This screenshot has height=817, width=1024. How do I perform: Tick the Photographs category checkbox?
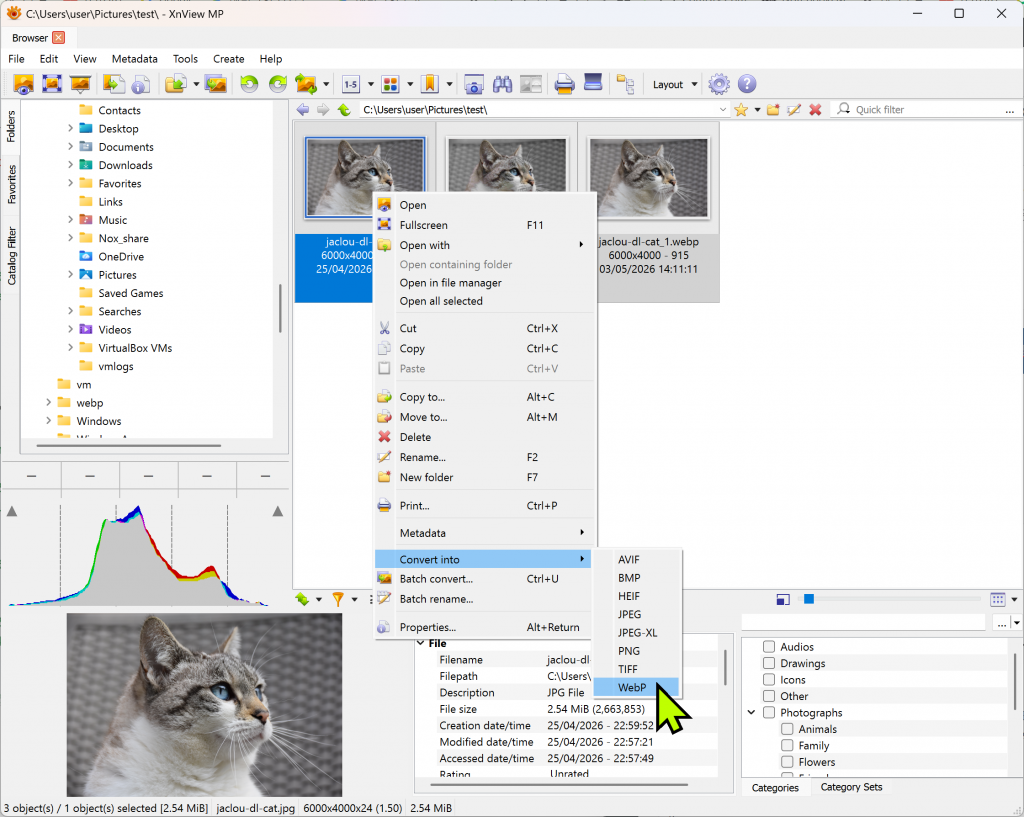pos(769,713)
